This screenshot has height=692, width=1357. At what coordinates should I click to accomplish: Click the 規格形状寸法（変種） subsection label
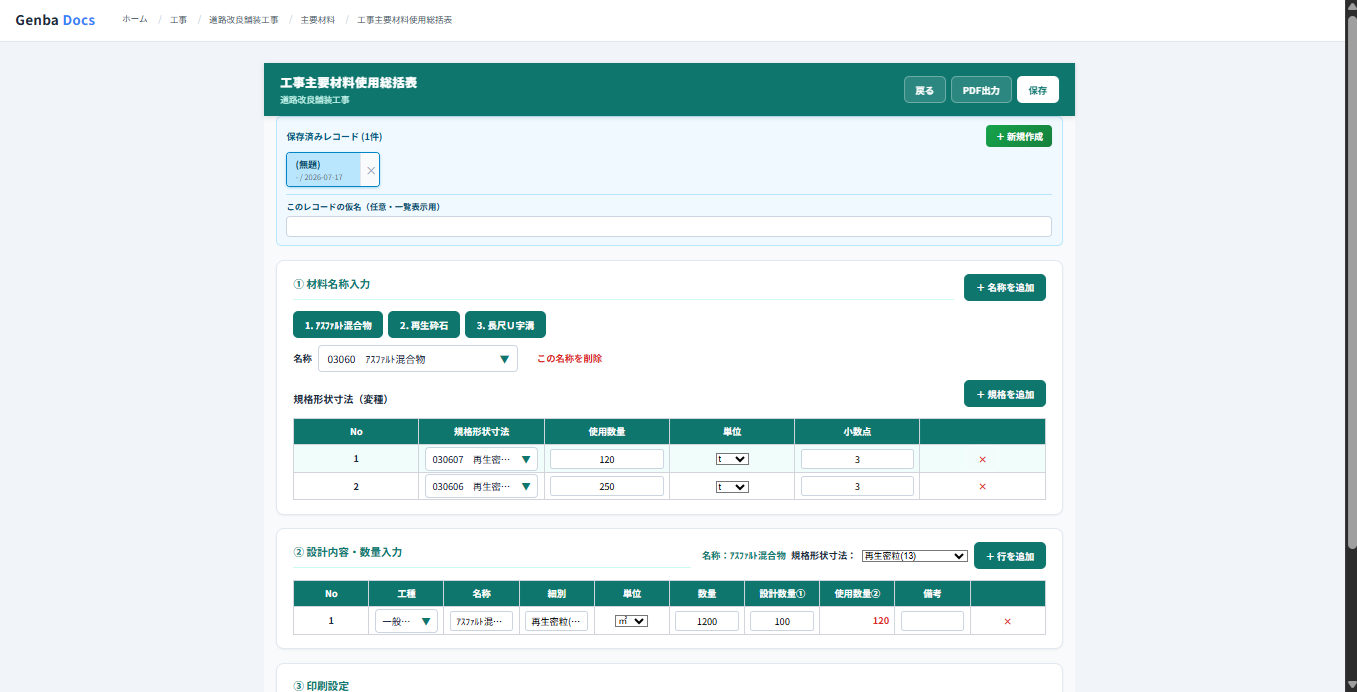[x=340, y=399]
